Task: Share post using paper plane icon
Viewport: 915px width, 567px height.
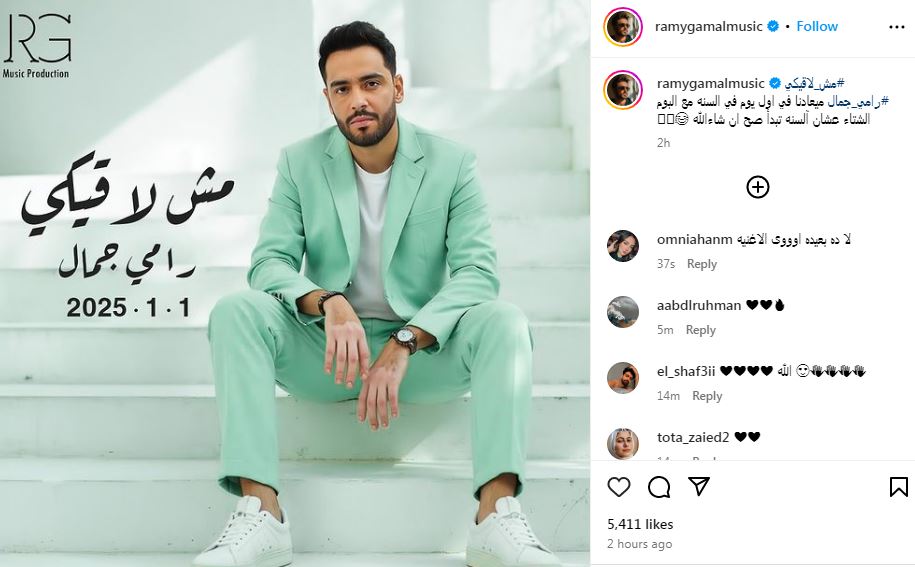Action: click(x=699, y=486)
